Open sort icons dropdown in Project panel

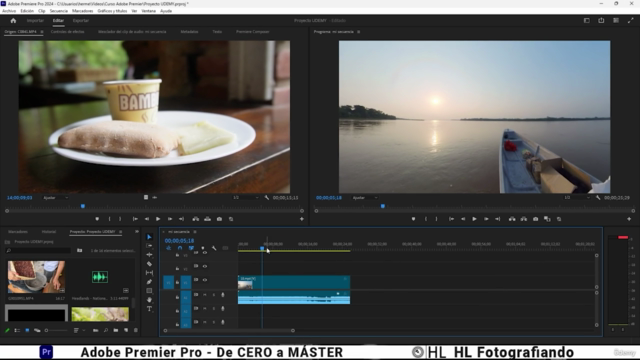tap(79, 330)
